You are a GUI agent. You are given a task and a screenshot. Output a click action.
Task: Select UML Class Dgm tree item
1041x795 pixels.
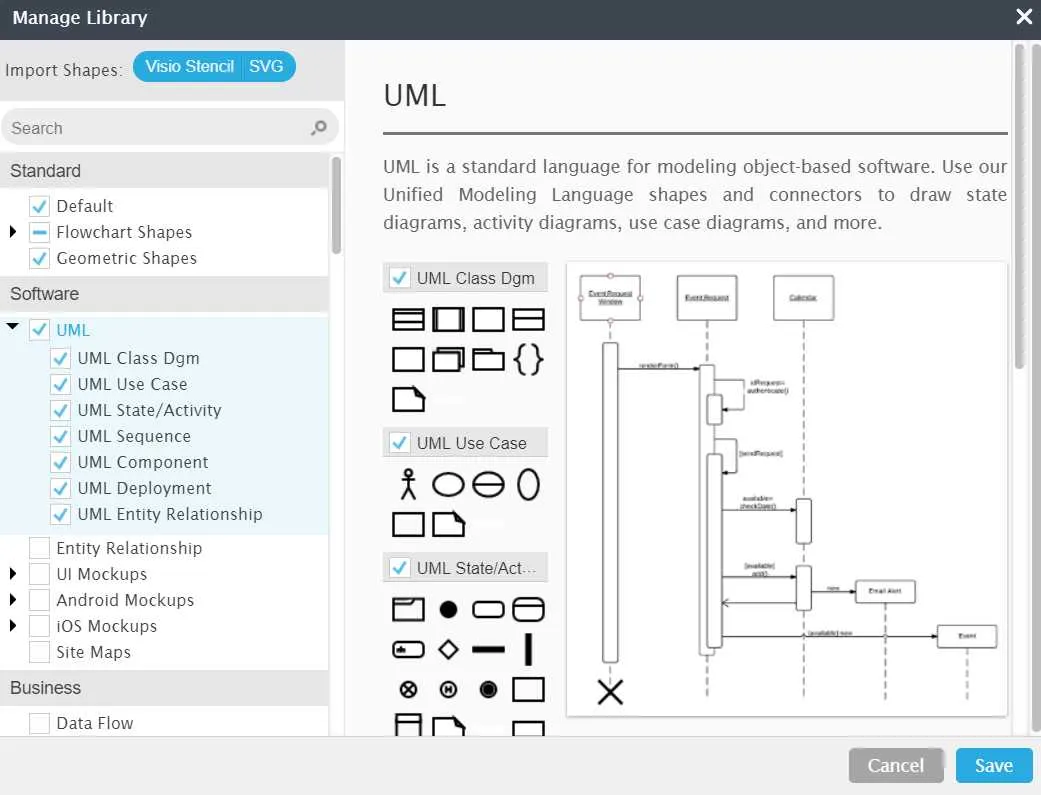tap(138, 359)
